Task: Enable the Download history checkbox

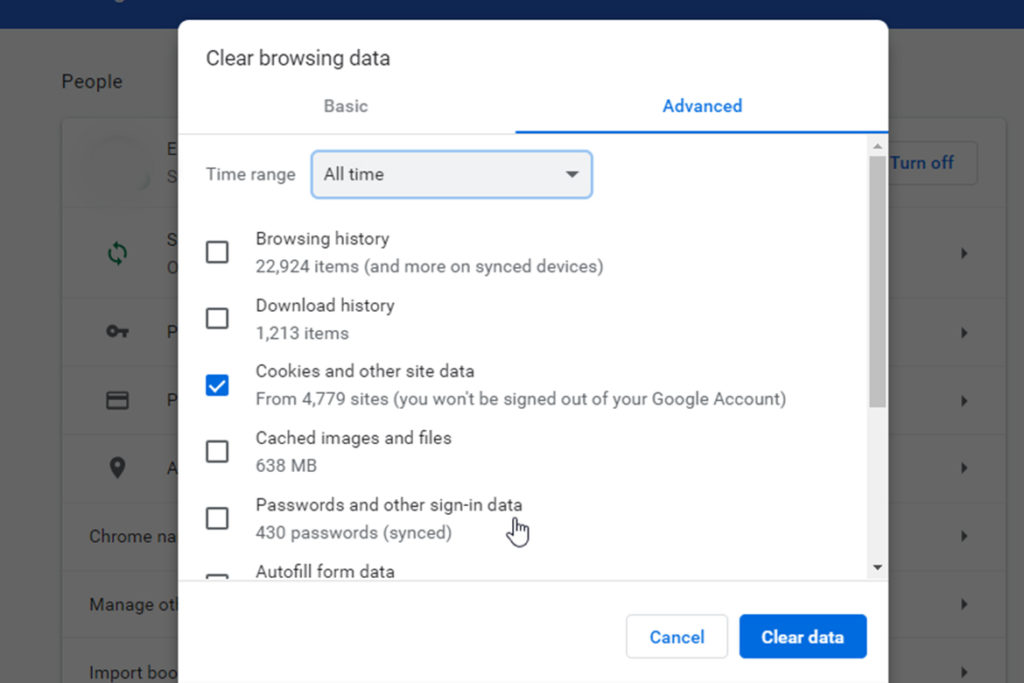Action: click(x=217, y=319)
